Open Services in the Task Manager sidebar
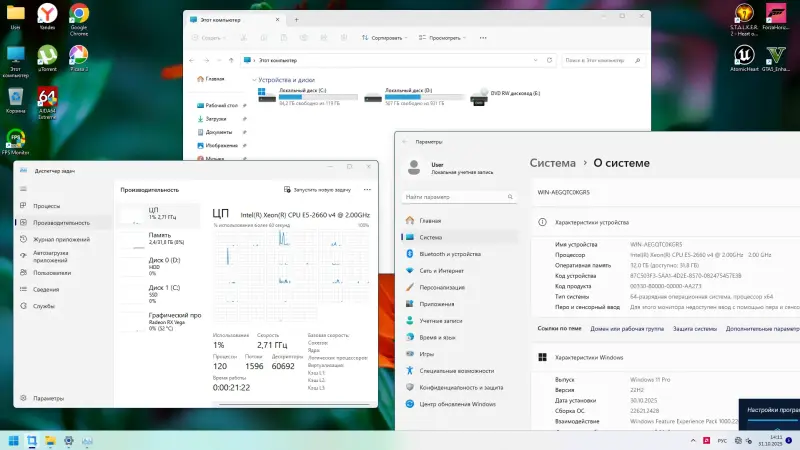The width and height of the screenshot is (800, 450). (x=44, y=306)
